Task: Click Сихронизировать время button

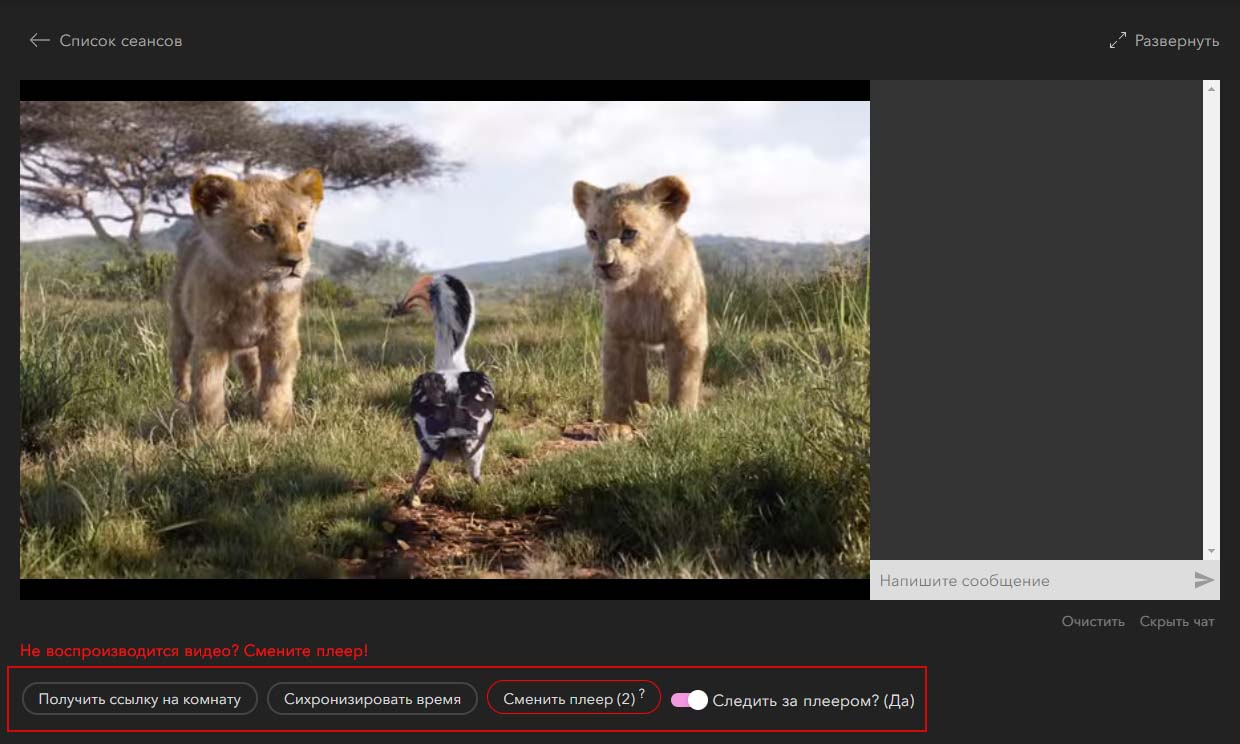Action: [x=372, y=699]
